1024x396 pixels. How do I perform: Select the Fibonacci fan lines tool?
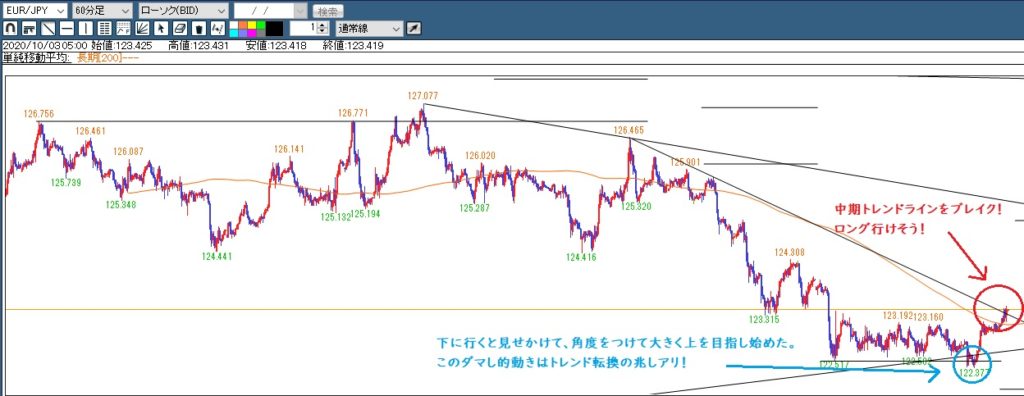click(142, 29)
